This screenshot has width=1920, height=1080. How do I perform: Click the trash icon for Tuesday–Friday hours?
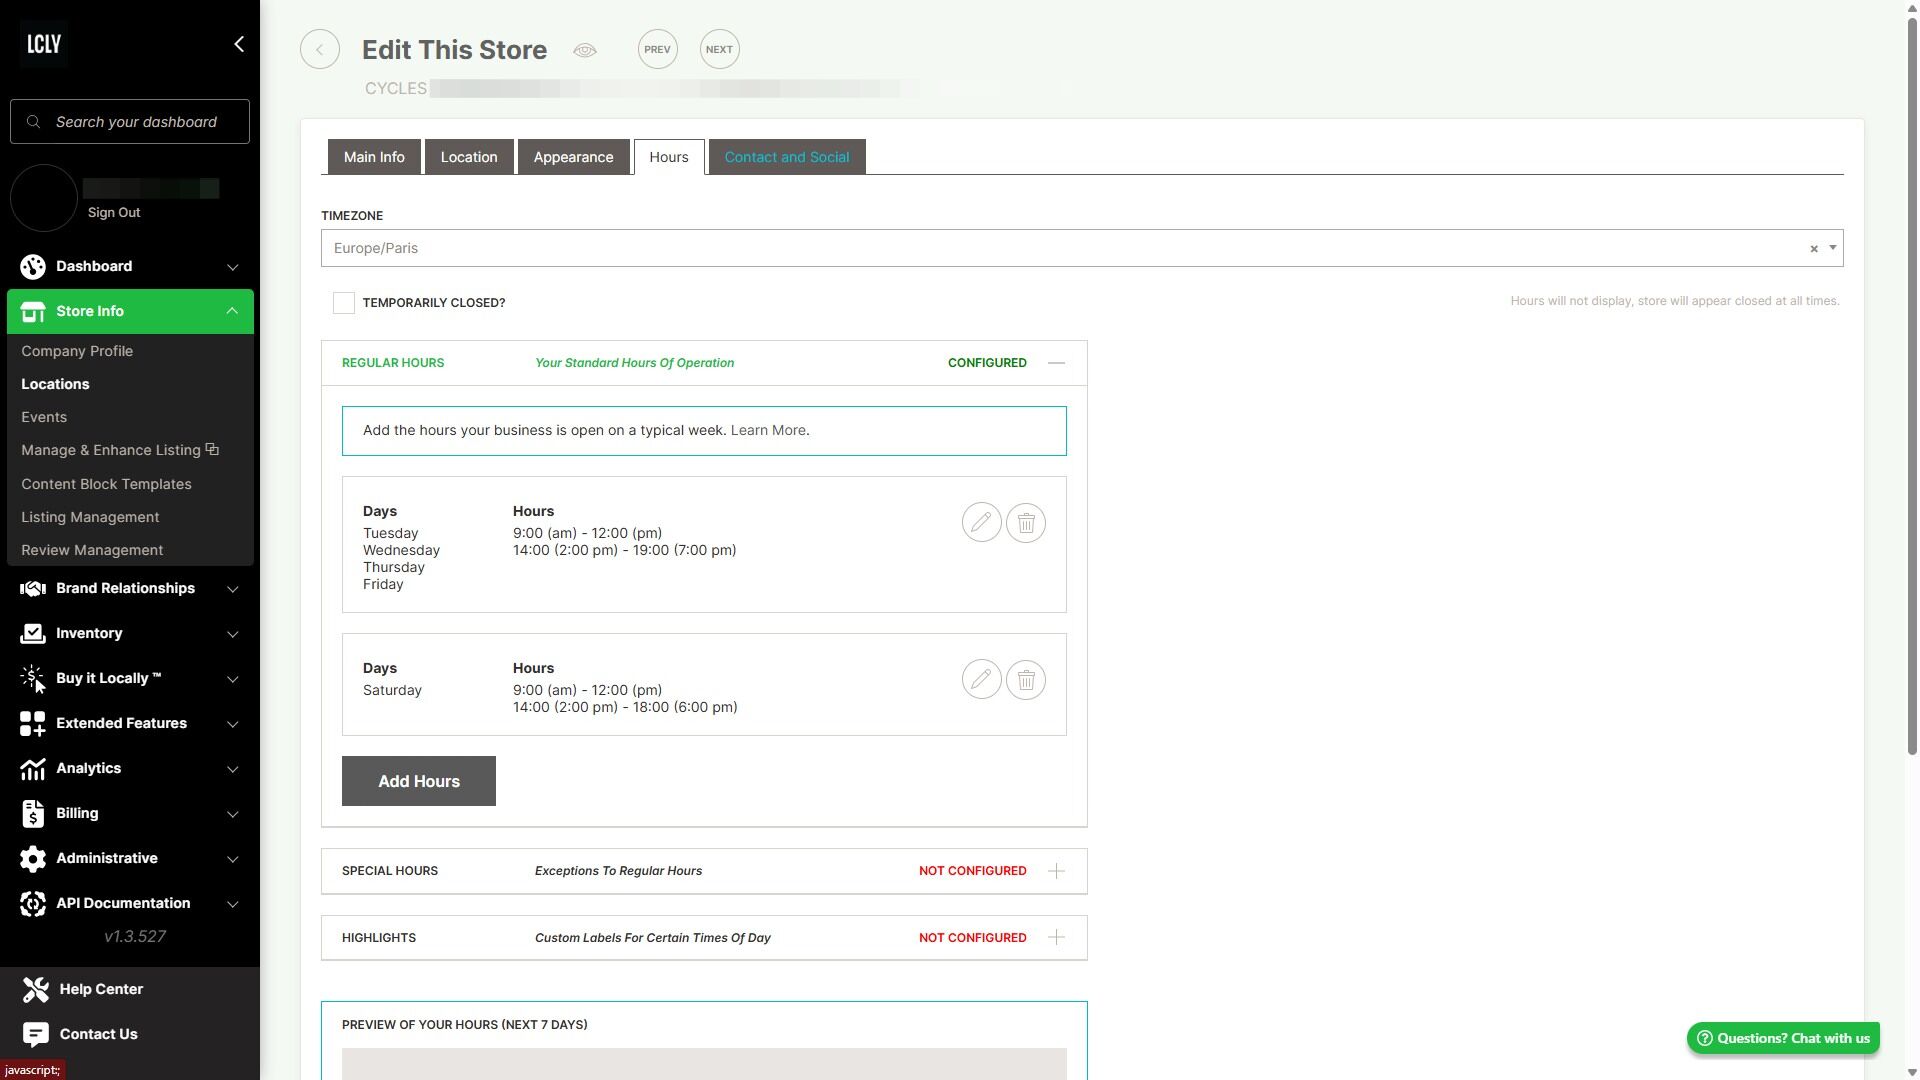(1025, 523)
